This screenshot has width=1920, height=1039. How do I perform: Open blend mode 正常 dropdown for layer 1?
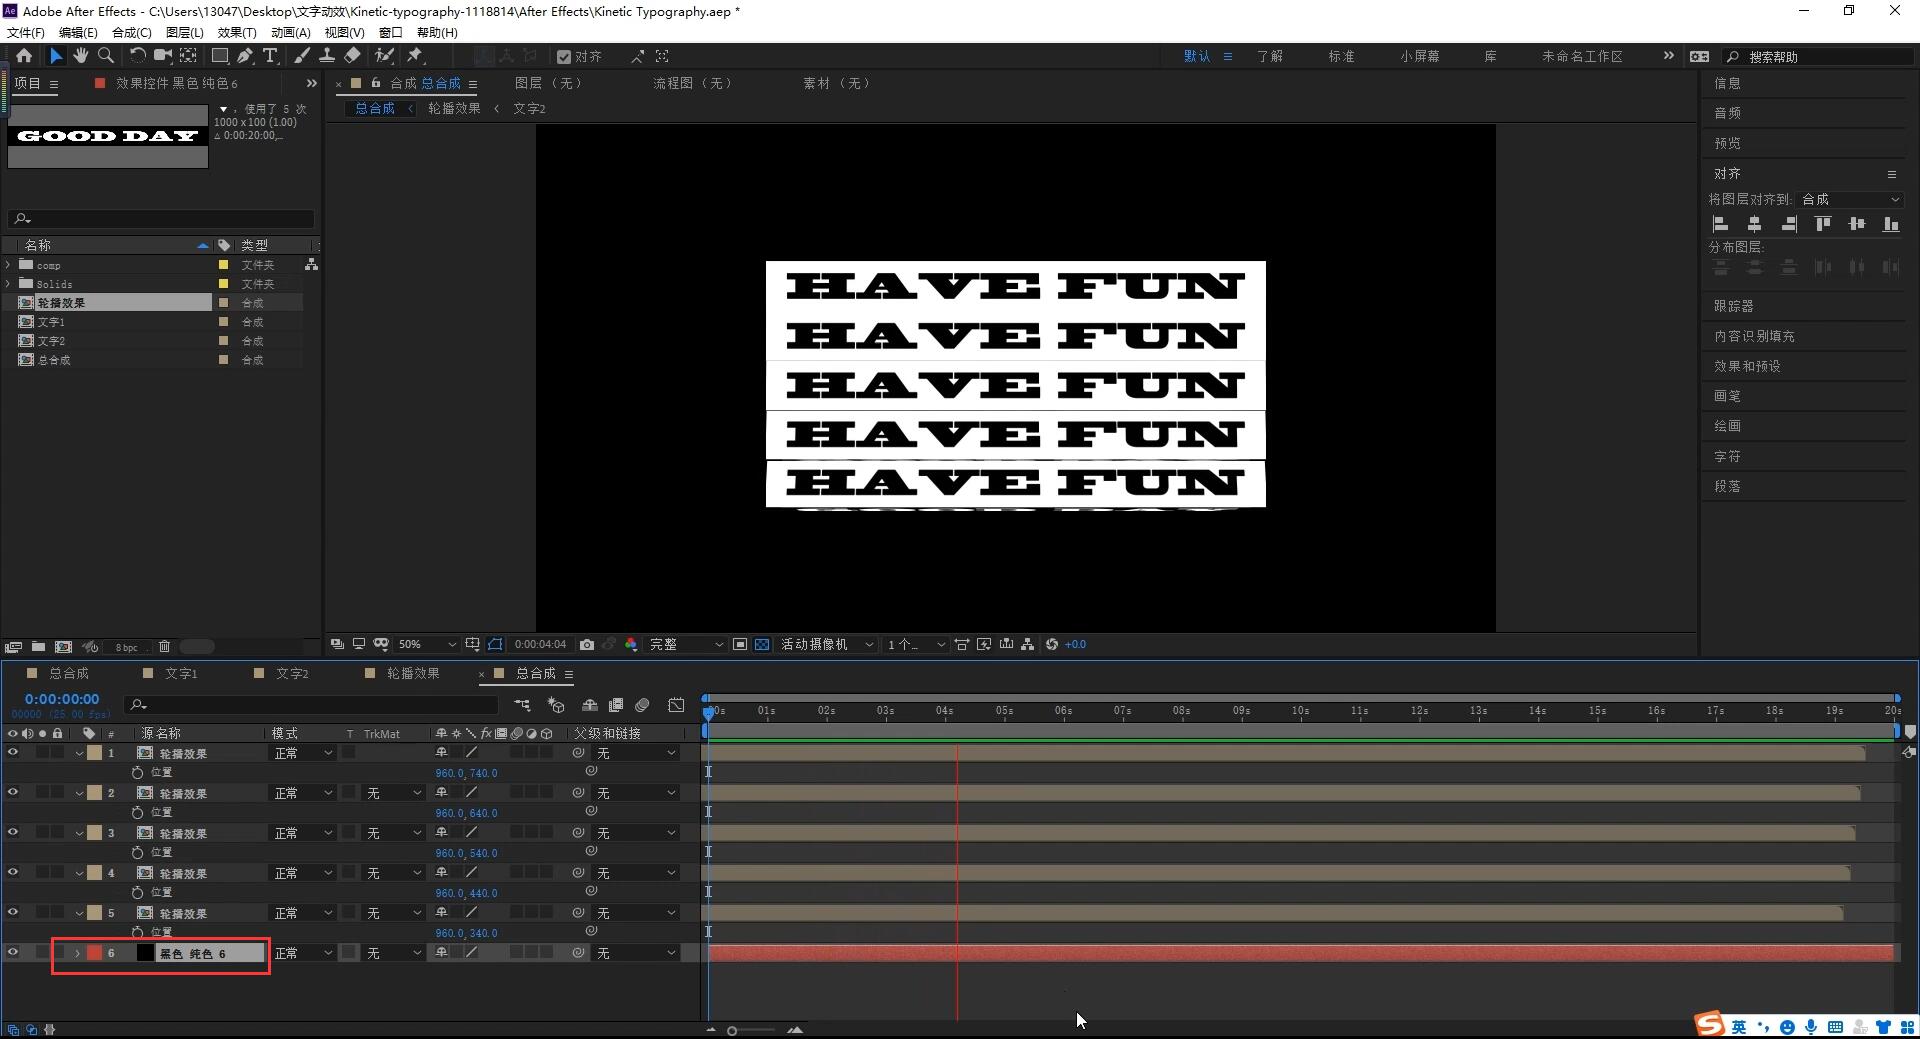[x=304, y=753]
